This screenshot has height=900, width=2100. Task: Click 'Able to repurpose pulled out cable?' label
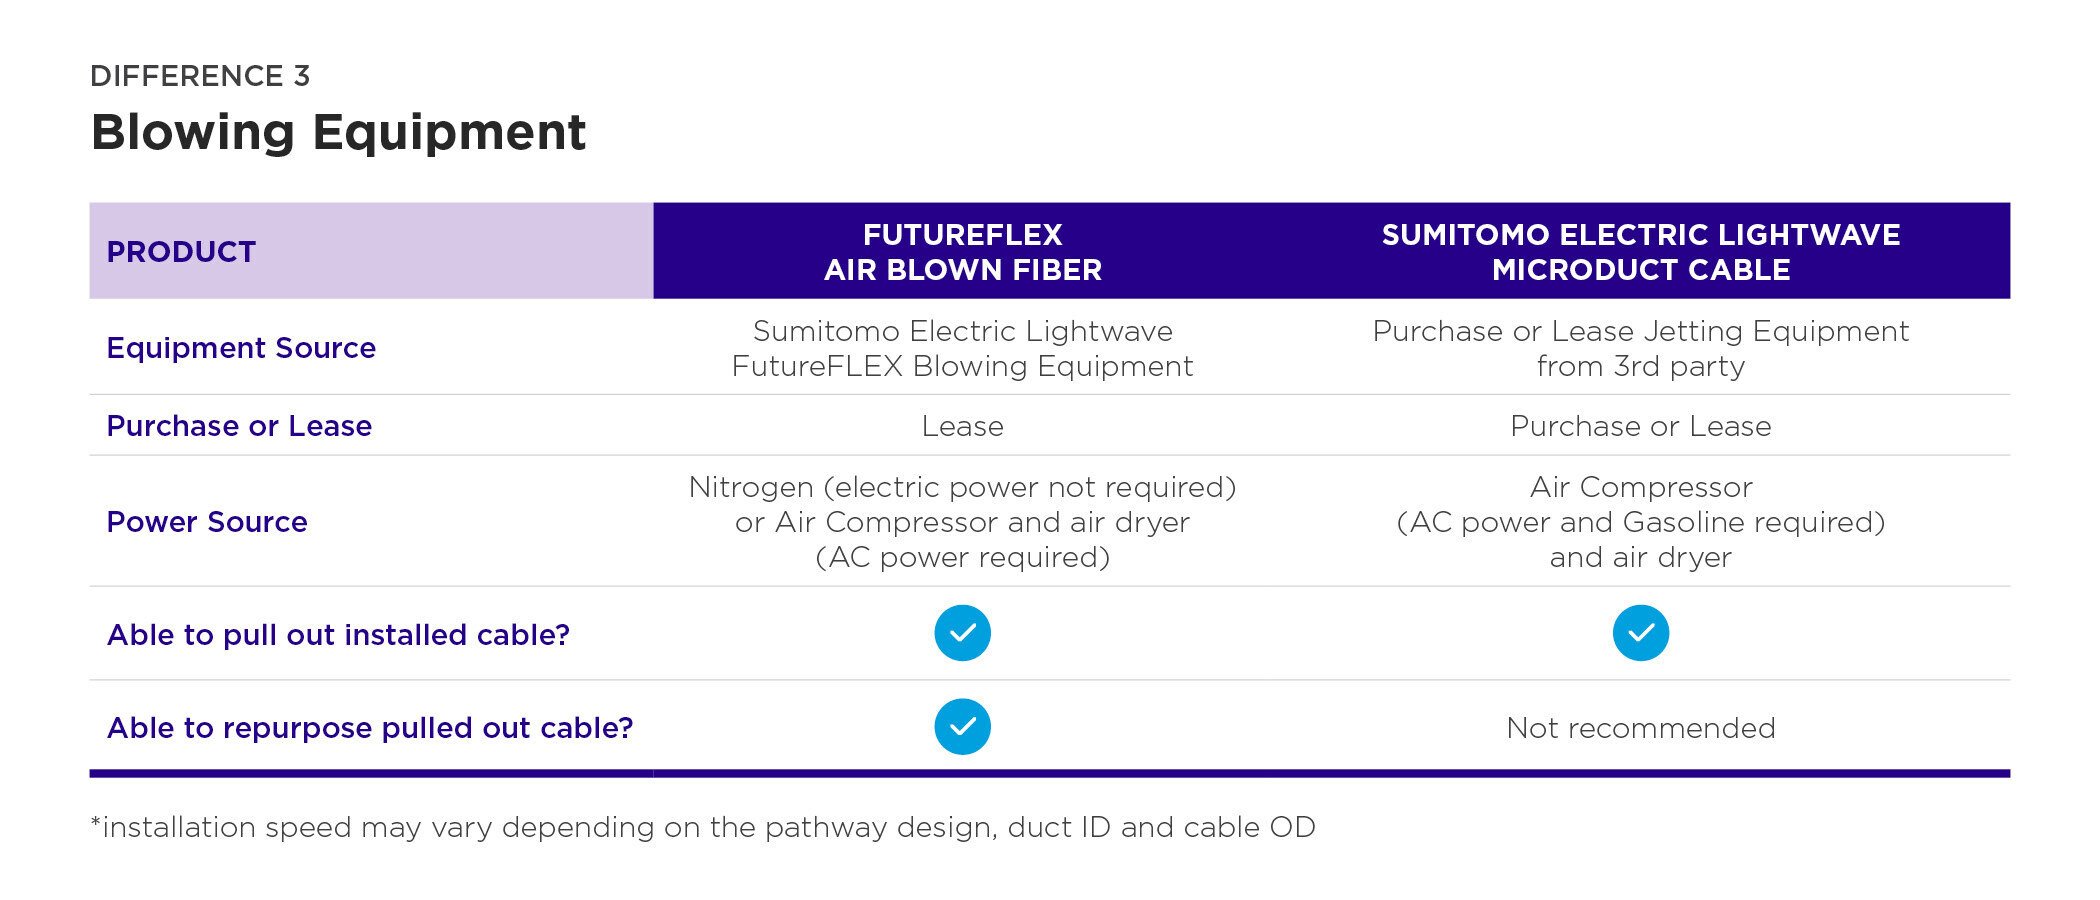pos(370,728)
